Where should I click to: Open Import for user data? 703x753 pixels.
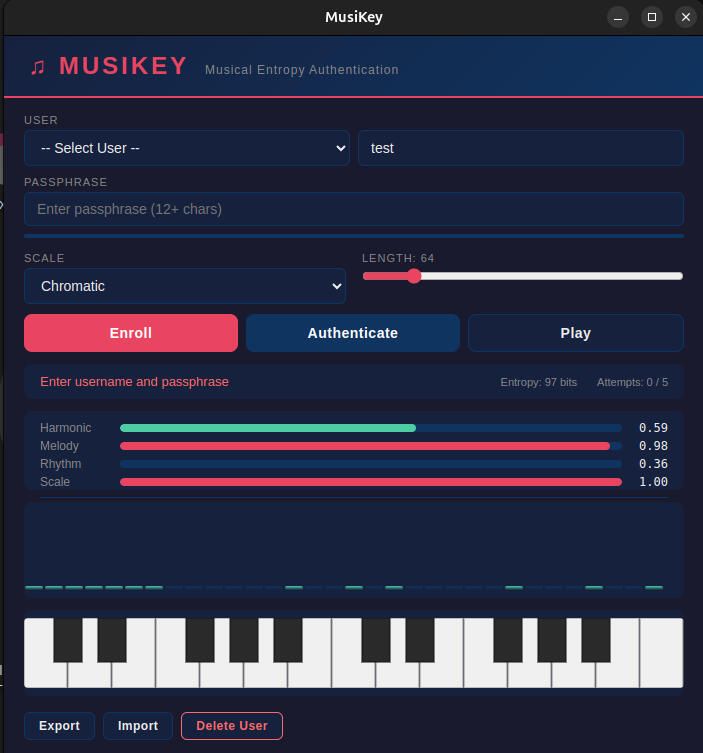(138, 726)
